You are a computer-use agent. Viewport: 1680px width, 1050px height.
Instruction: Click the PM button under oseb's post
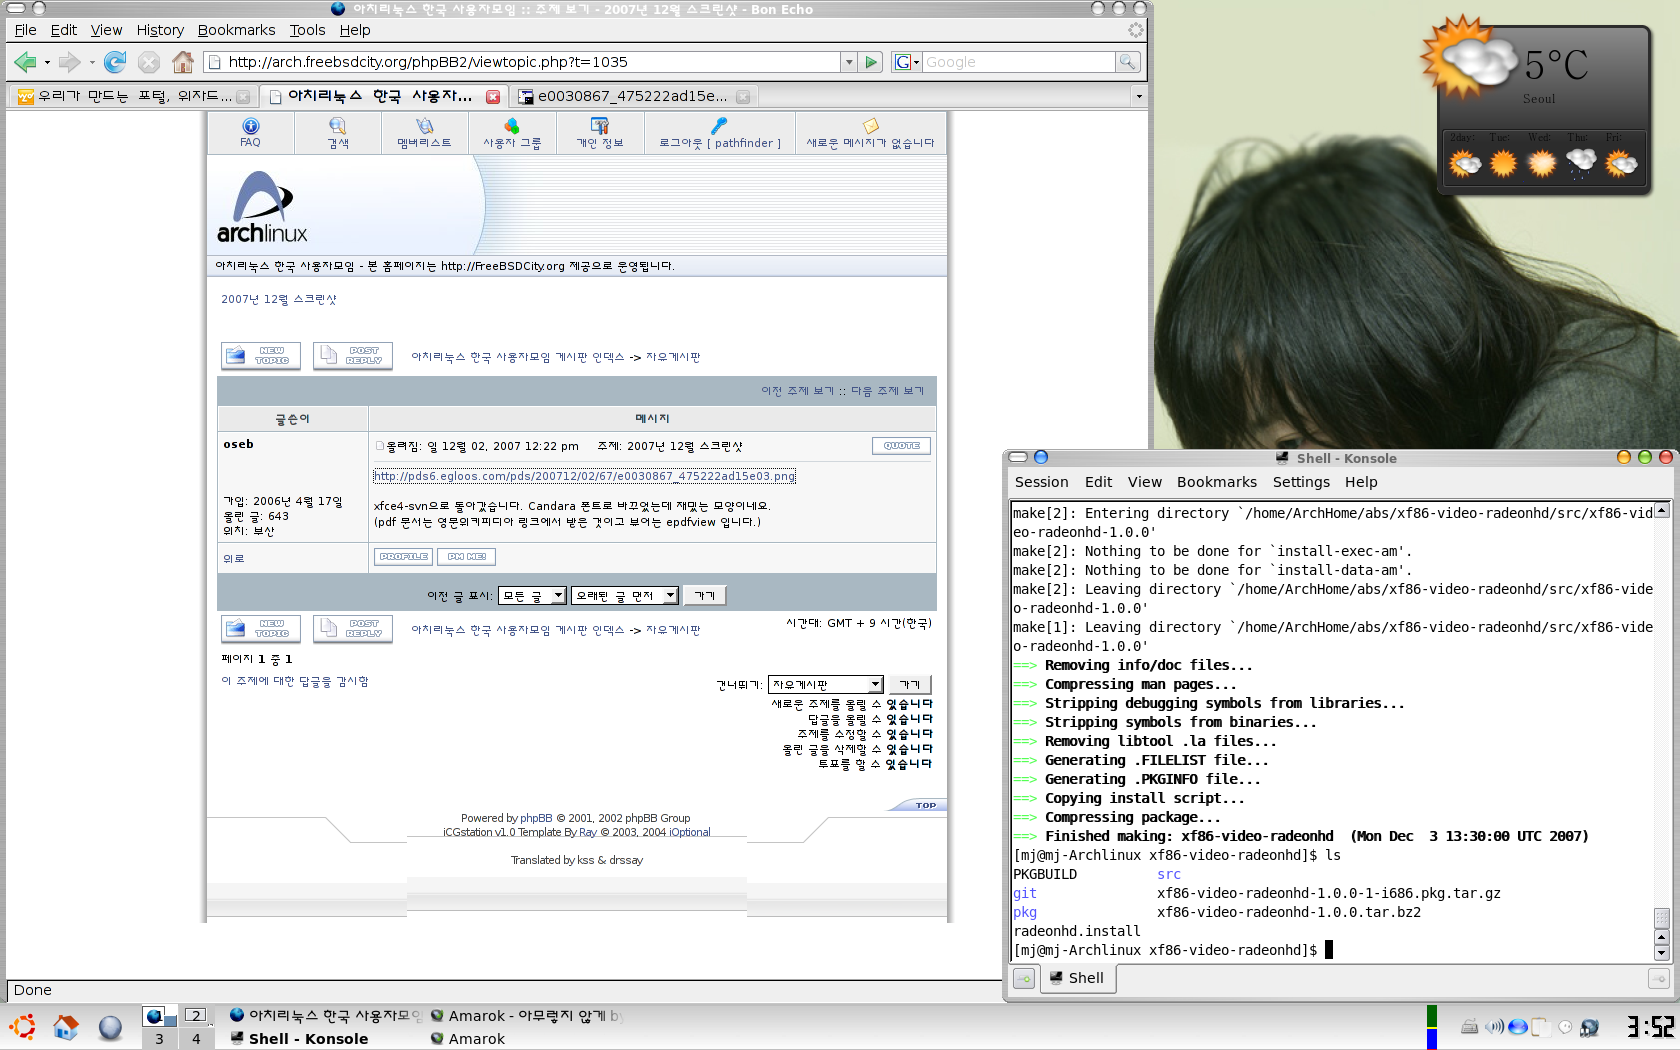coord(466,557)
